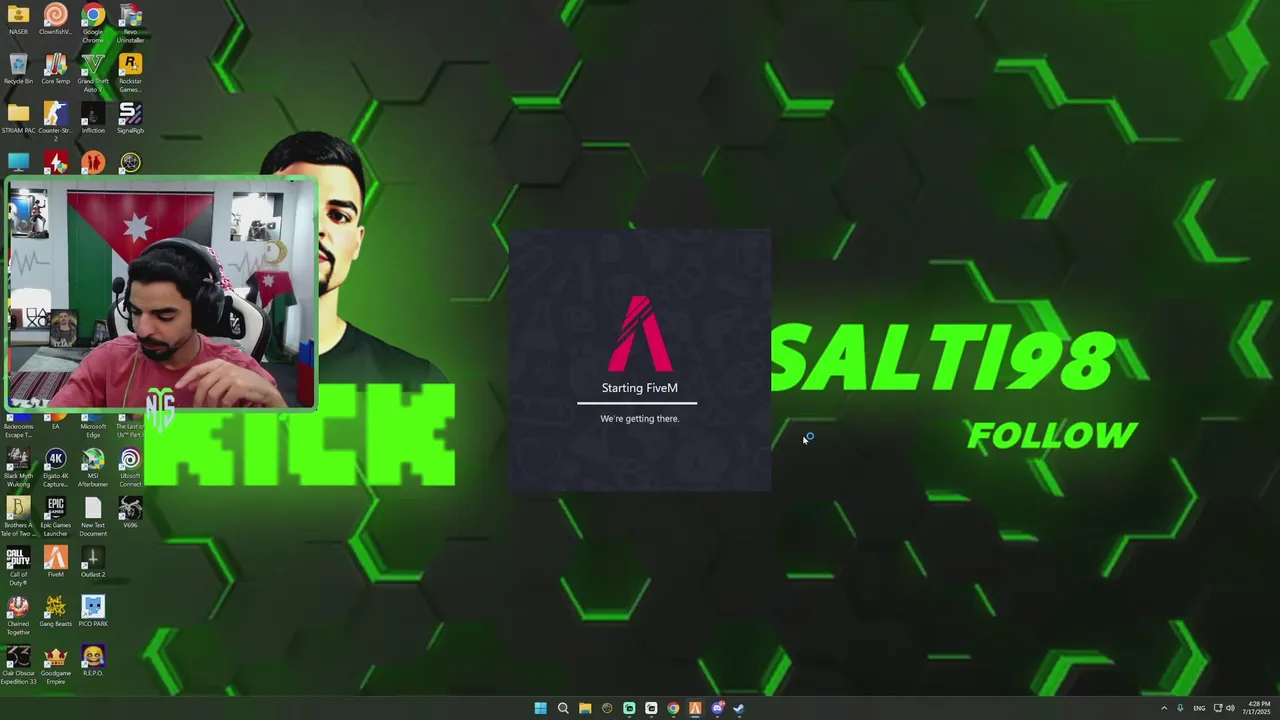This screenshot has width=1280, height=720.
Task: Open volume control in system tray
Action: tap(1230, 708)
